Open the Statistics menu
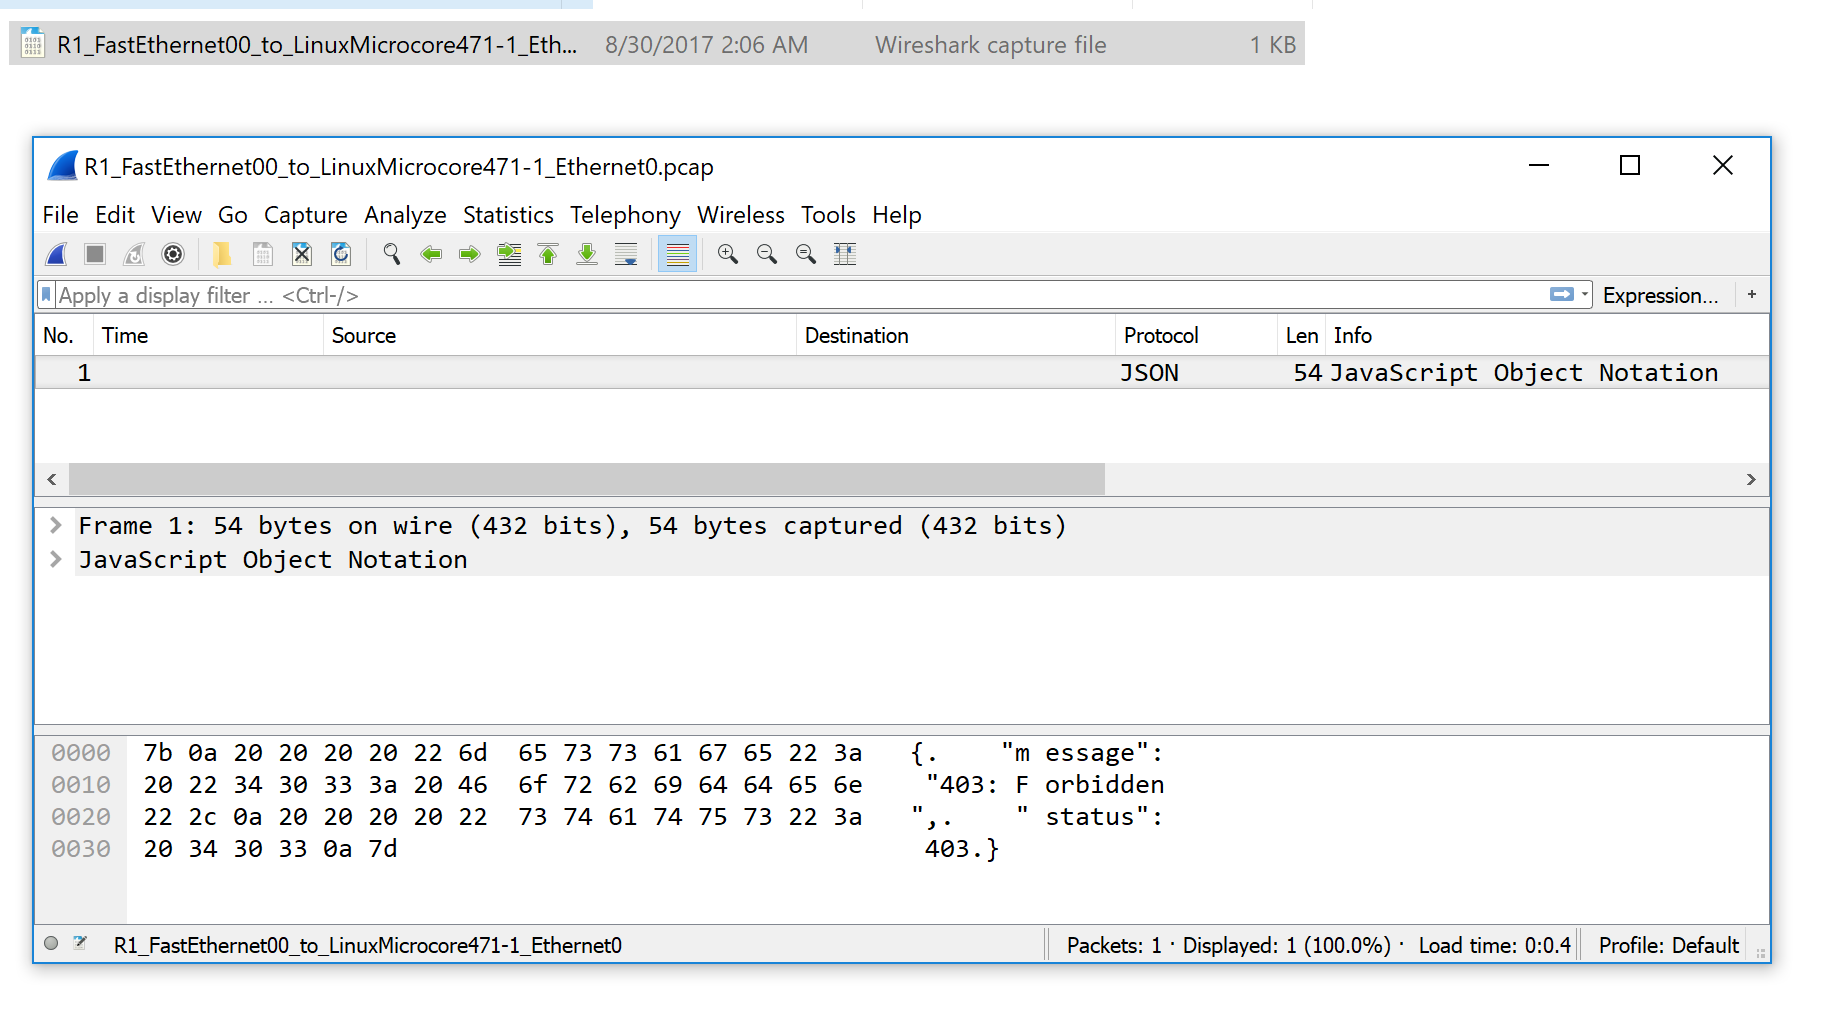1824x1014 pixels. [x=508, y=215]
